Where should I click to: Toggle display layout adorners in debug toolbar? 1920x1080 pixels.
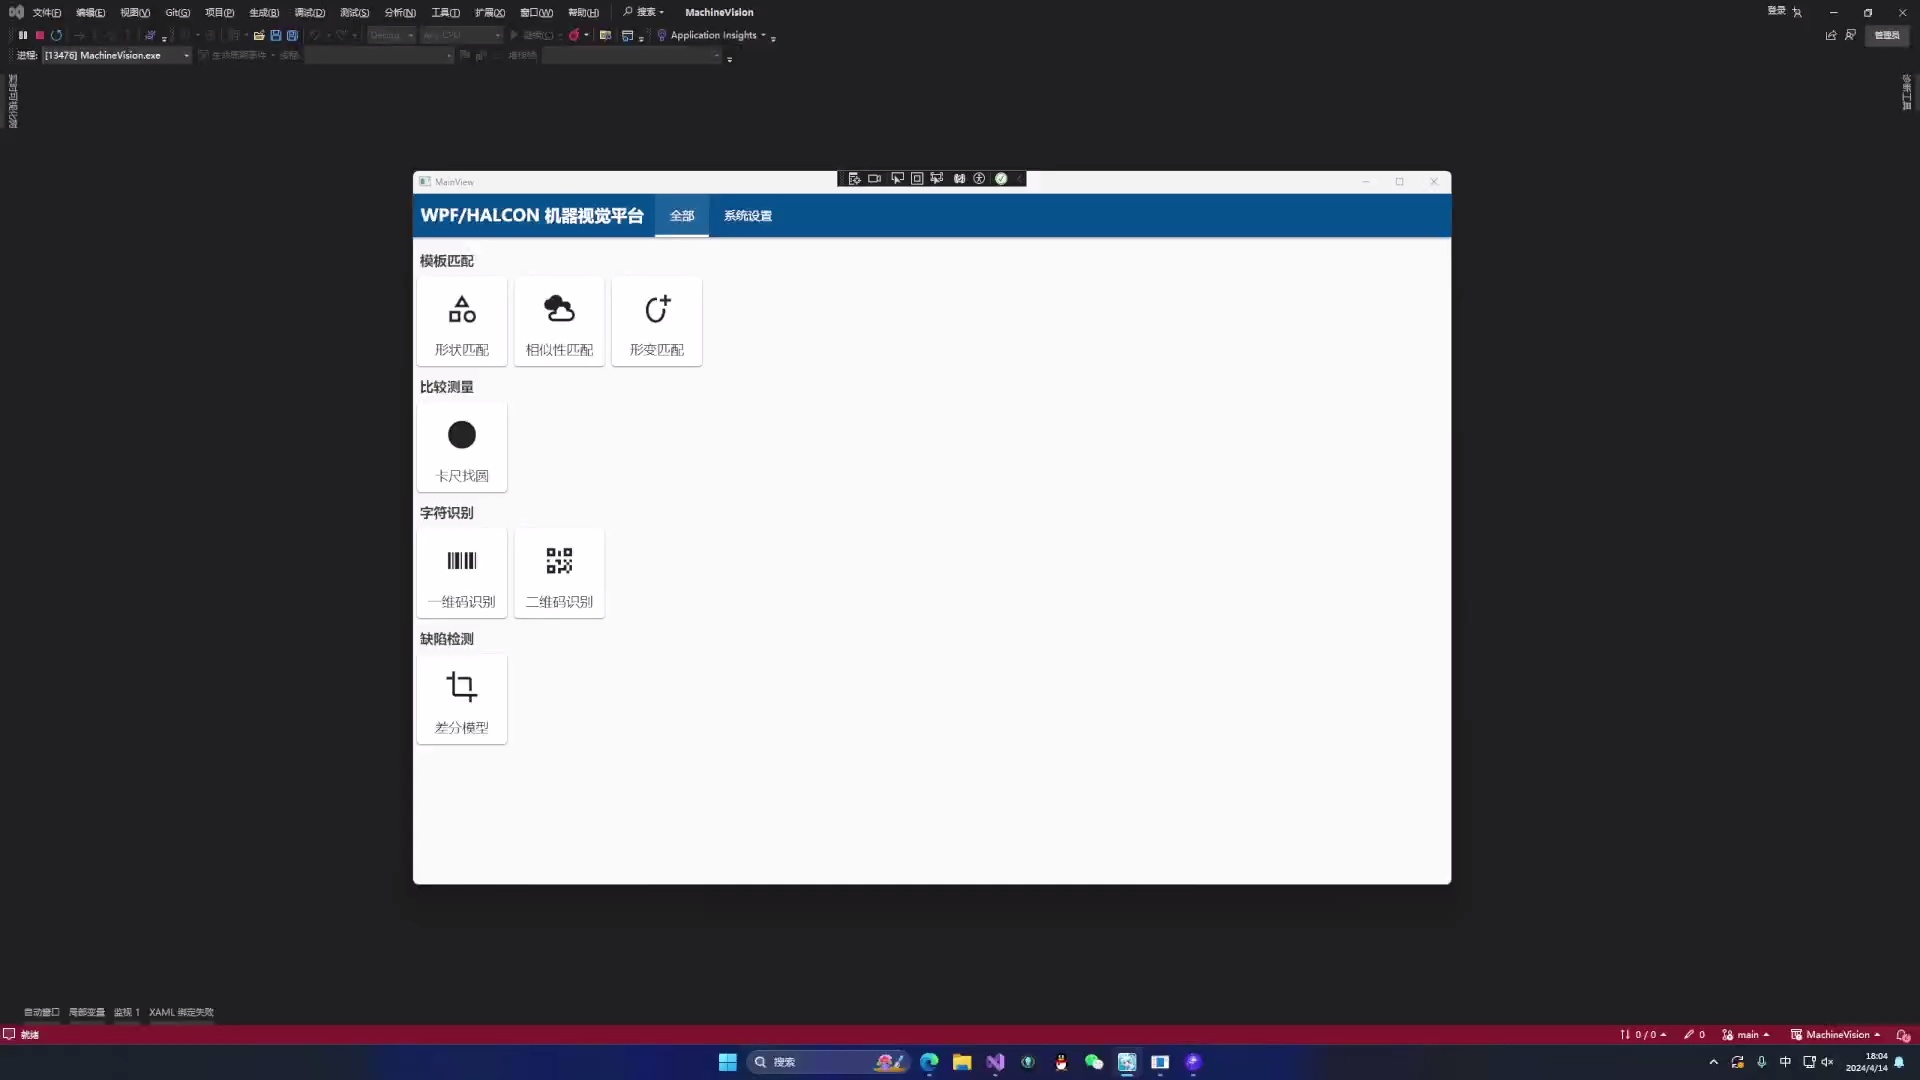(917, 179)
